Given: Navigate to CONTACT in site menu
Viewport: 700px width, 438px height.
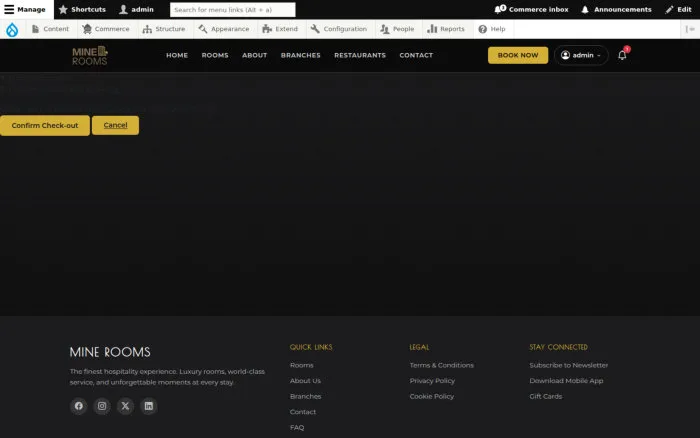Looking at the screenshot, I should [x=416, y=55].
